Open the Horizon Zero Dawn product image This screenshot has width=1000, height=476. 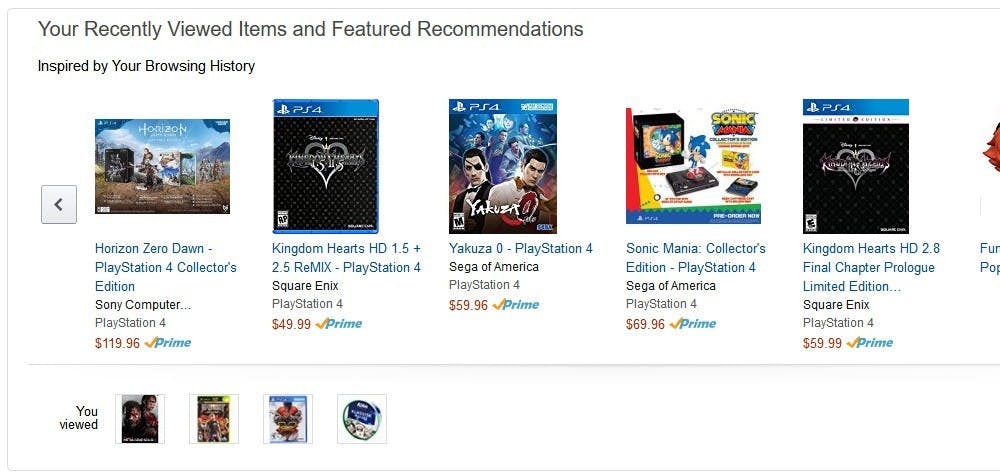tap(162, 166)
